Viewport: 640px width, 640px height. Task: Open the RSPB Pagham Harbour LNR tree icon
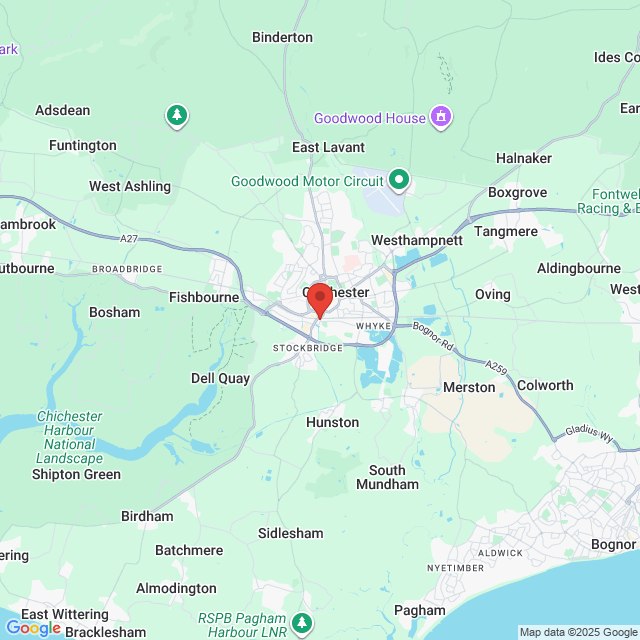pos(302,624)
